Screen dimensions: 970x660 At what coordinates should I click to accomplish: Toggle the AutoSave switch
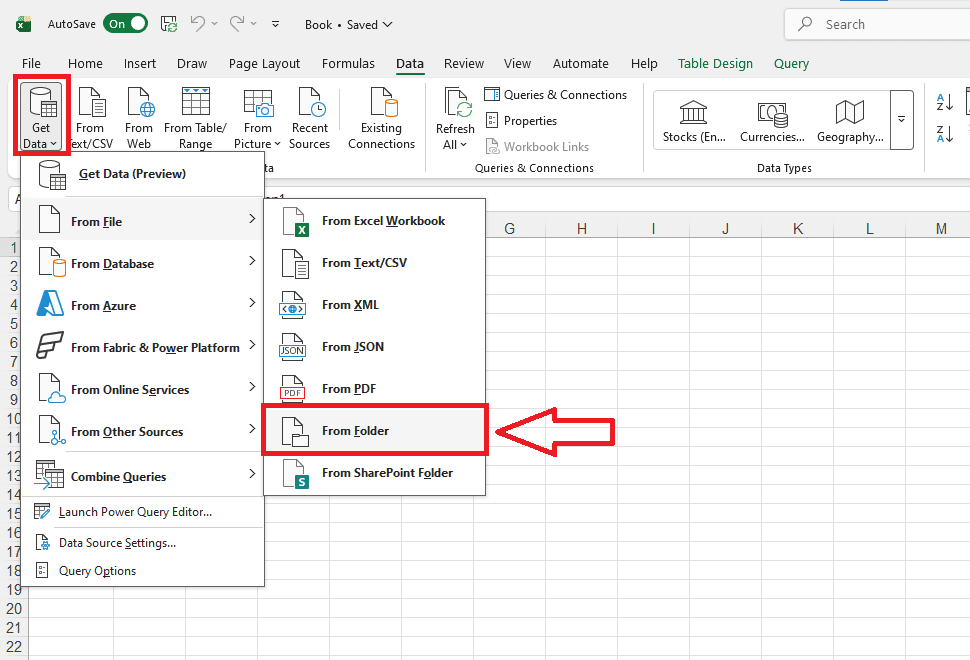tap(125, 24)
